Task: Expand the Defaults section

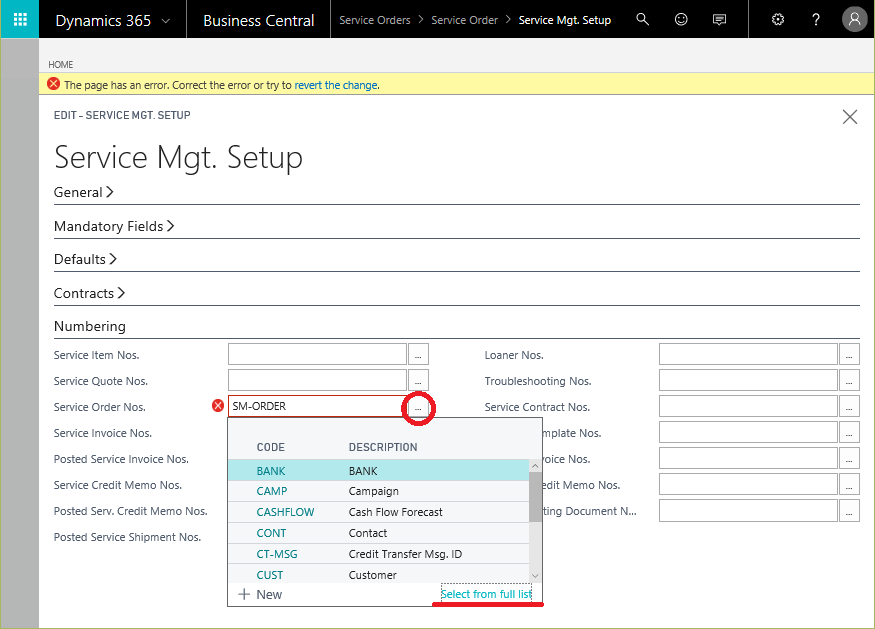Action: tap(85, 259)
